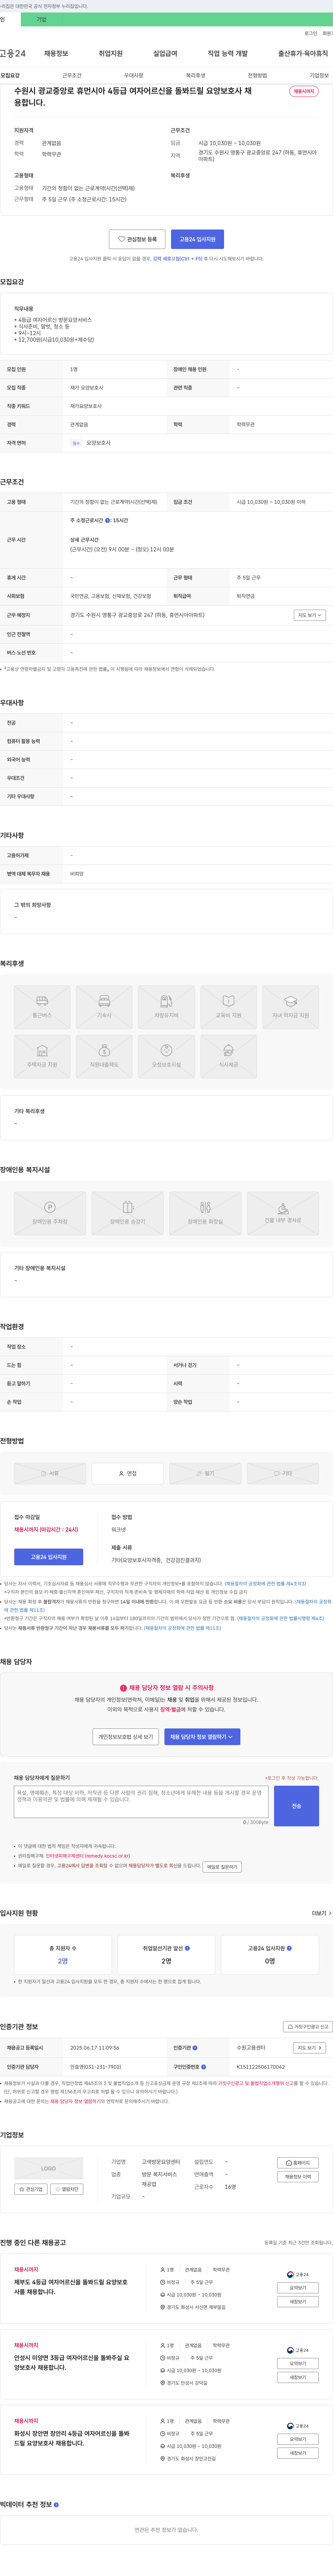Click the 서류 screening step card

pyautogui.click(x=50, y=1473)
